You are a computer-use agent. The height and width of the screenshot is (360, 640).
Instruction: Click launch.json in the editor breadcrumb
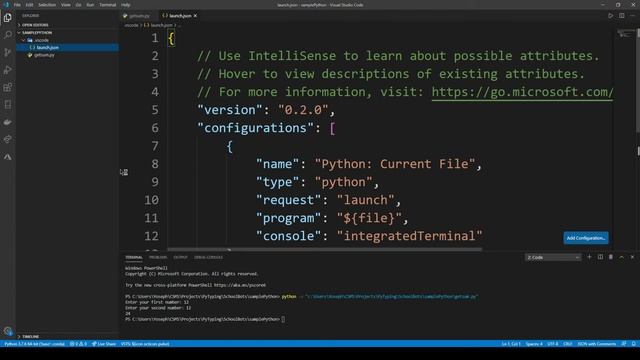[159, 25]
